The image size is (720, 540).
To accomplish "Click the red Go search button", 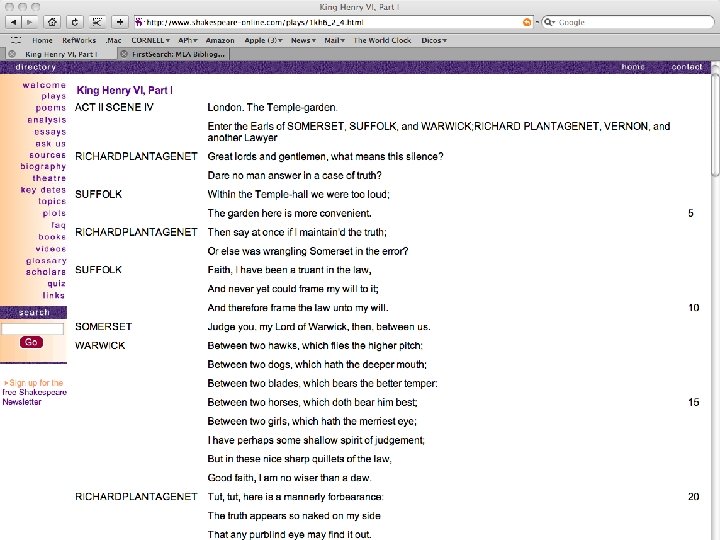I will 31,342.
